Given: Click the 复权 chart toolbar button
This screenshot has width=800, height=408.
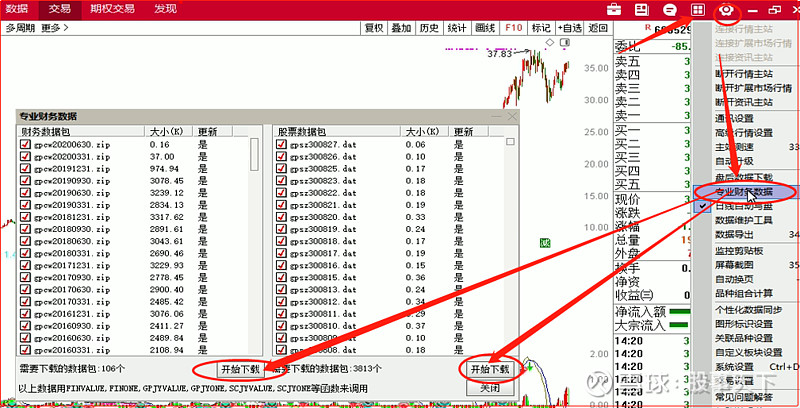Looking at the screenshot, I should pos(373,28).
